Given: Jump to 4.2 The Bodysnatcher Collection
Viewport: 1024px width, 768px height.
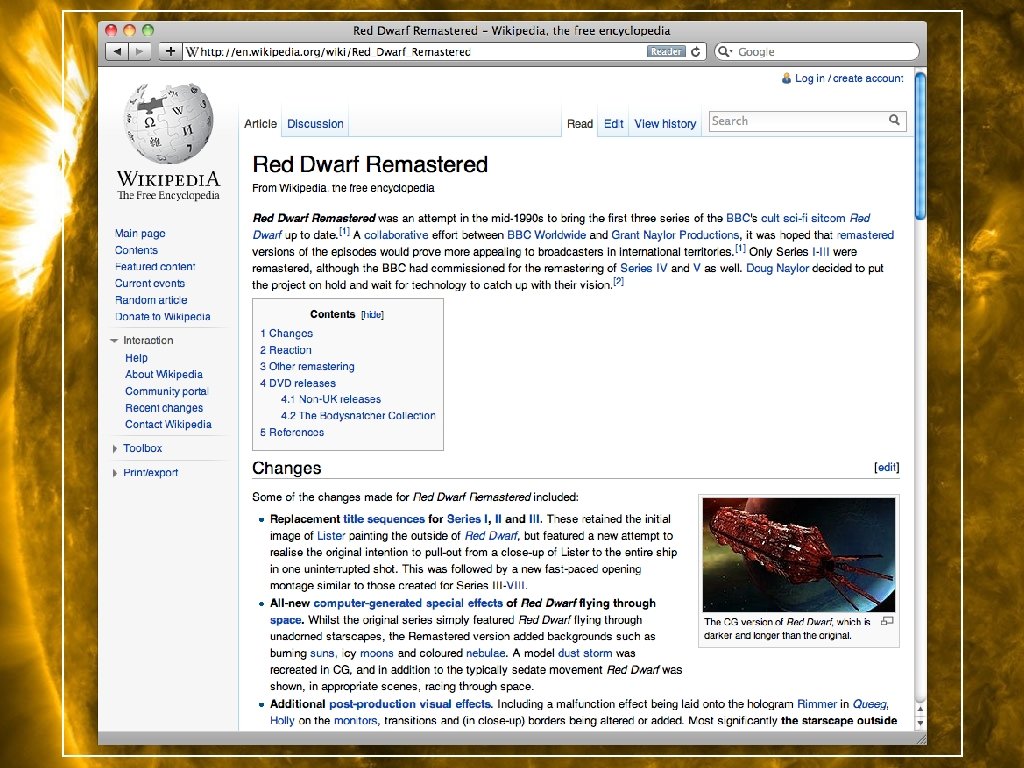Looking at the screenshot, I should click(358, 415).
